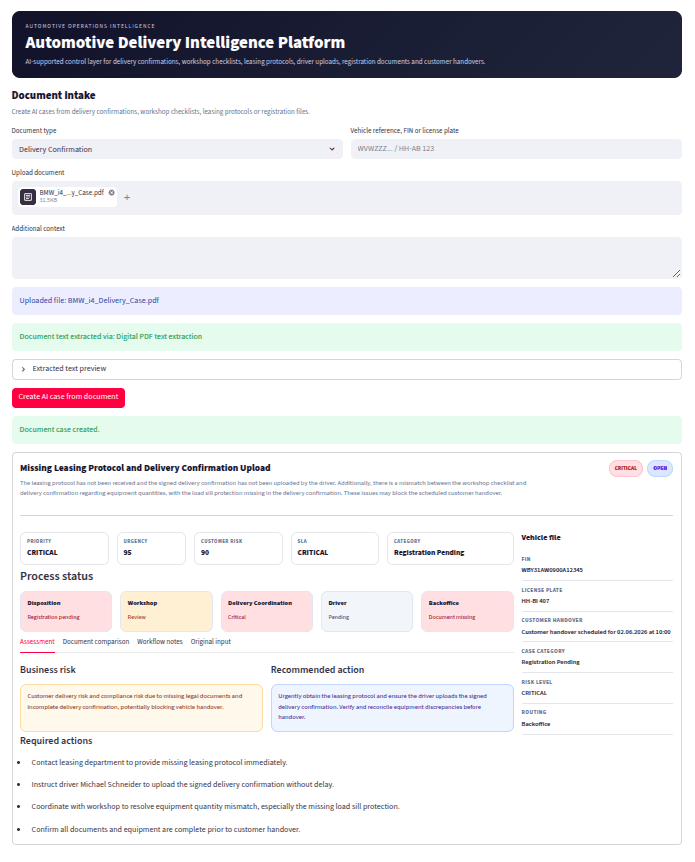Click the Routing value Backoffice
This screenshot has width=695, height=862.
tap(536, 724)
